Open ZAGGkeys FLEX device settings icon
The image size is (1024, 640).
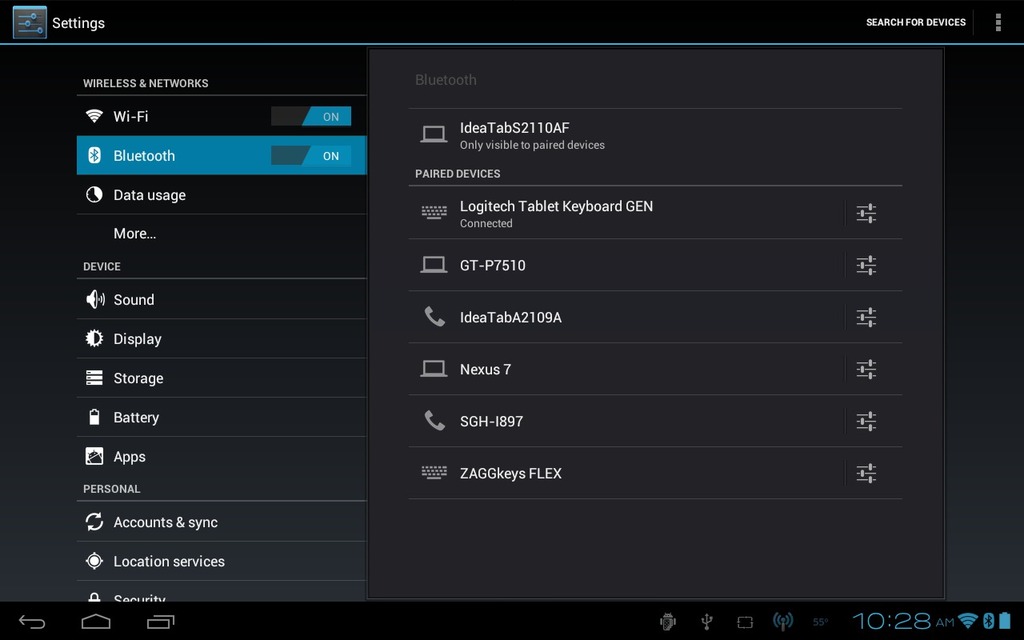click(x=866, y=473)
